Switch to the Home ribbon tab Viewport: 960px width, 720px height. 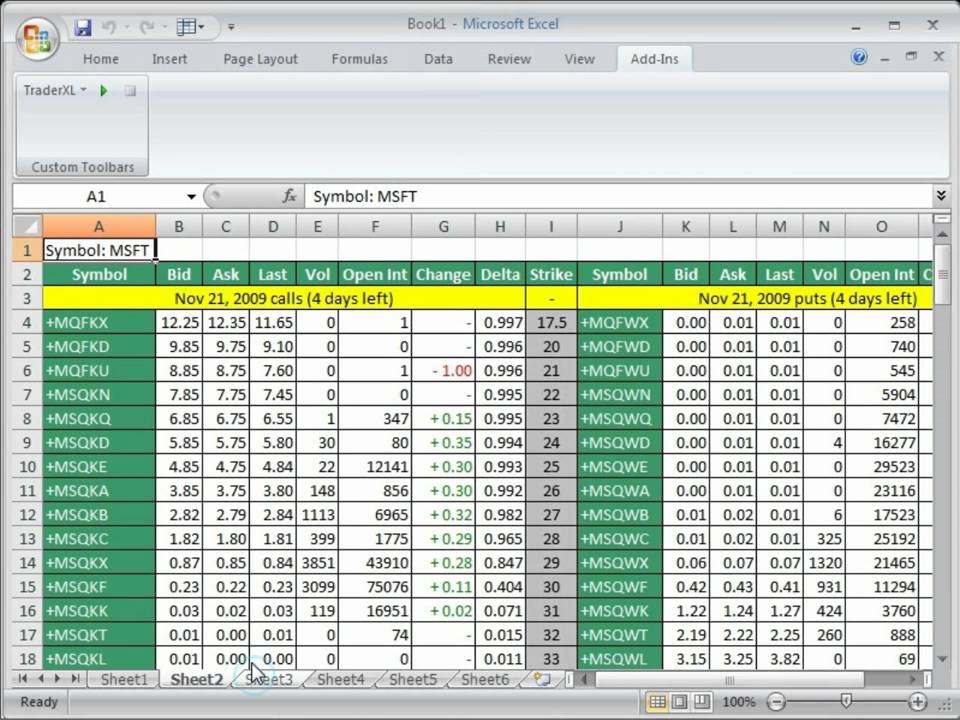tap(100, 59)
